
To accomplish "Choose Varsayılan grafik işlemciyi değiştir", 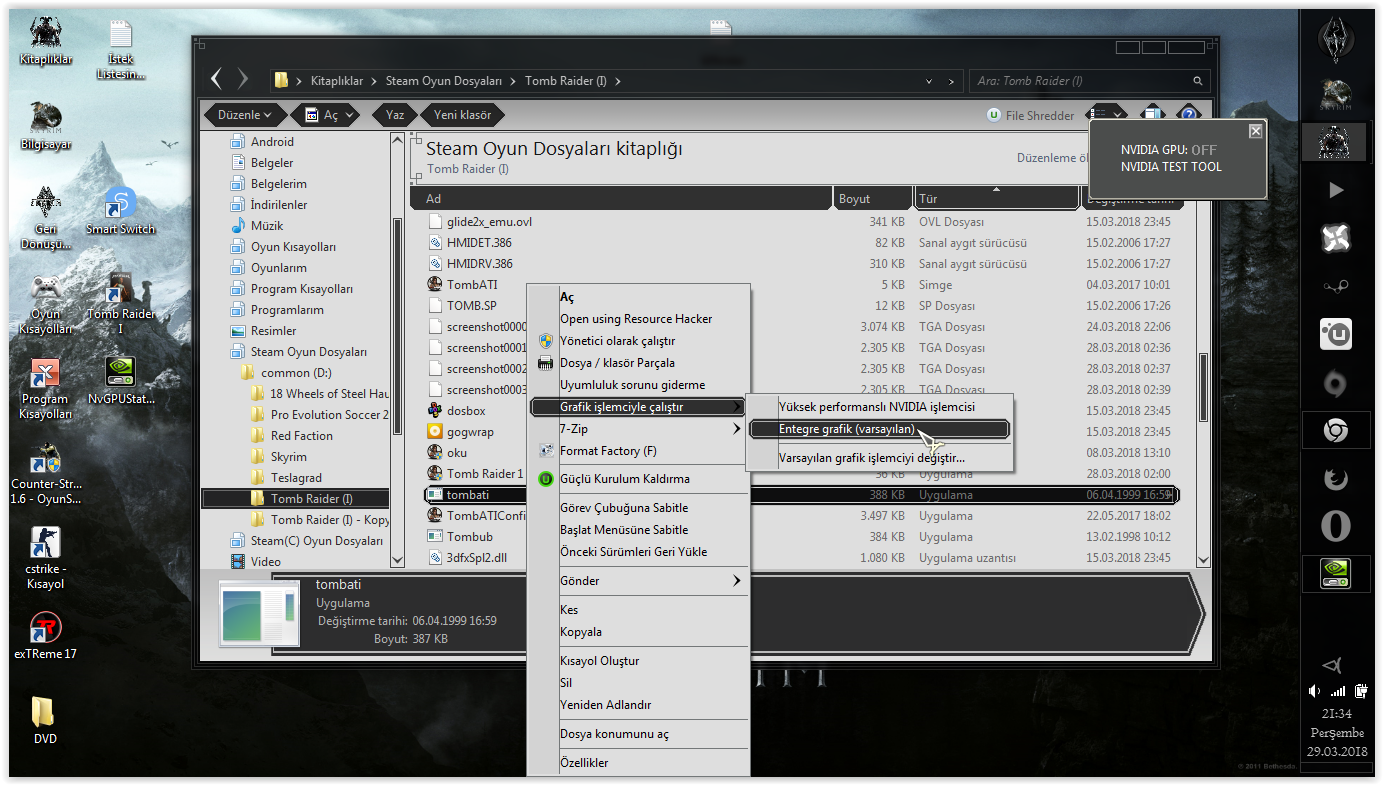I will [872, 458].
